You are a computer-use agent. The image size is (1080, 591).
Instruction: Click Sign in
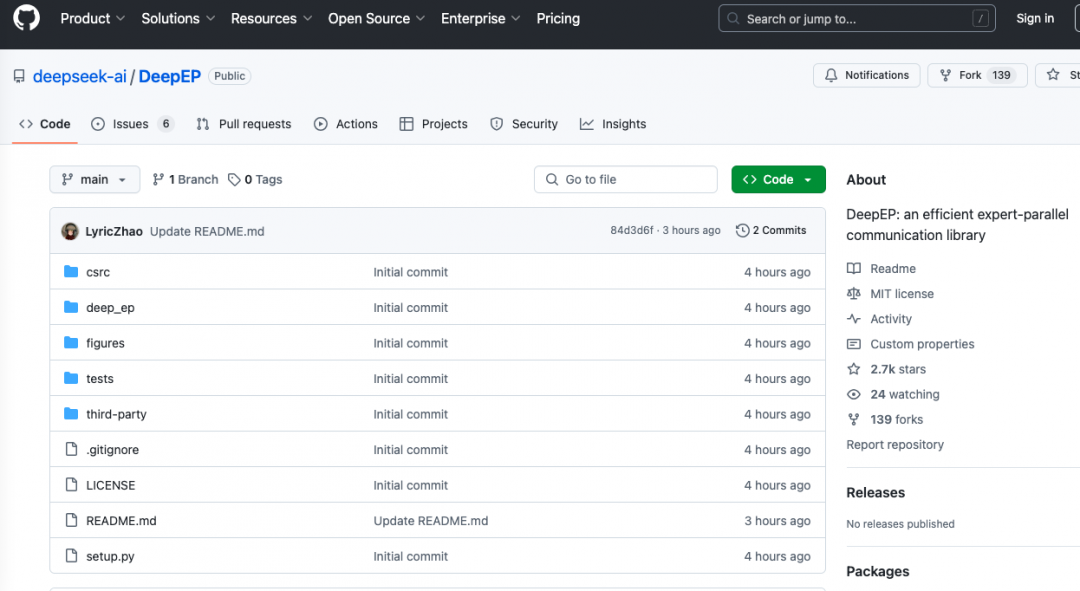click(x=1035, y=19)
